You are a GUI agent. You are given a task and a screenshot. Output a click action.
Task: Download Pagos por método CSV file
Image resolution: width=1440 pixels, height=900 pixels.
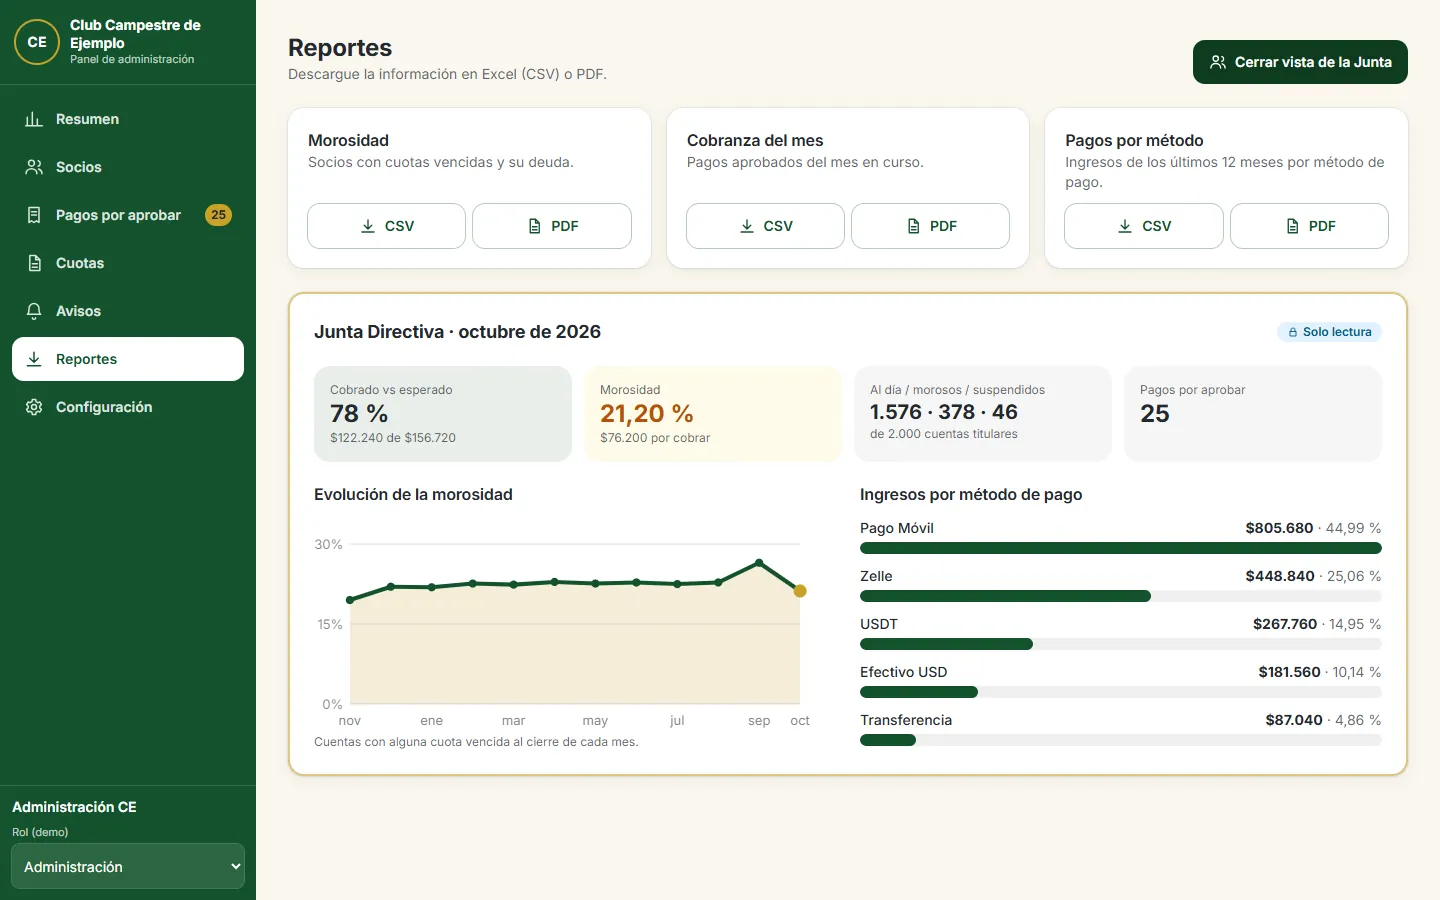pos(1144,226)
